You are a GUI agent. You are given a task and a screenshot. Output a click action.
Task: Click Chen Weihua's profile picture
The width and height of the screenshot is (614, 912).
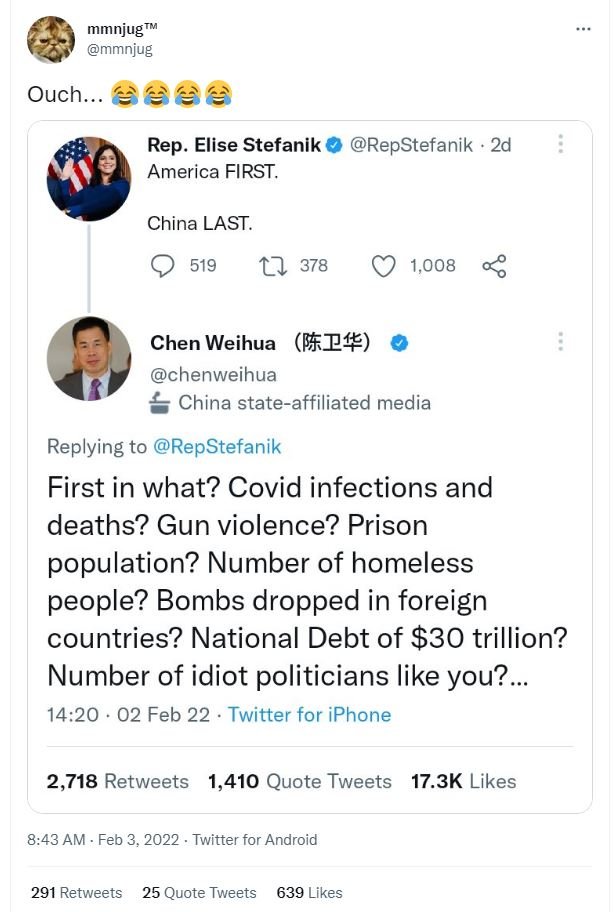point(88,360)
